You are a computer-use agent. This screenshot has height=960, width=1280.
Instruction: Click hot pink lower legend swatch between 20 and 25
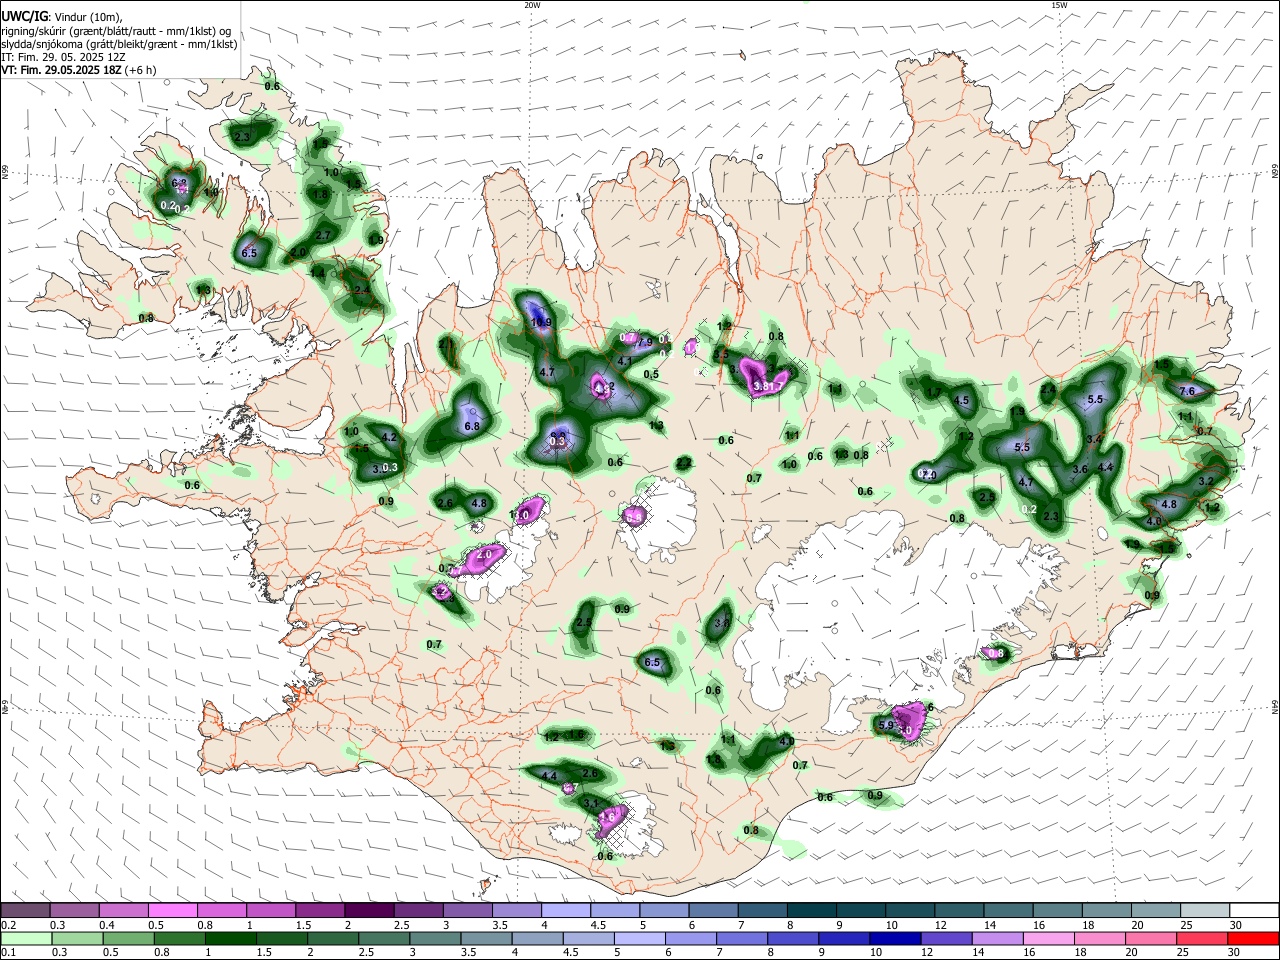1151,939
